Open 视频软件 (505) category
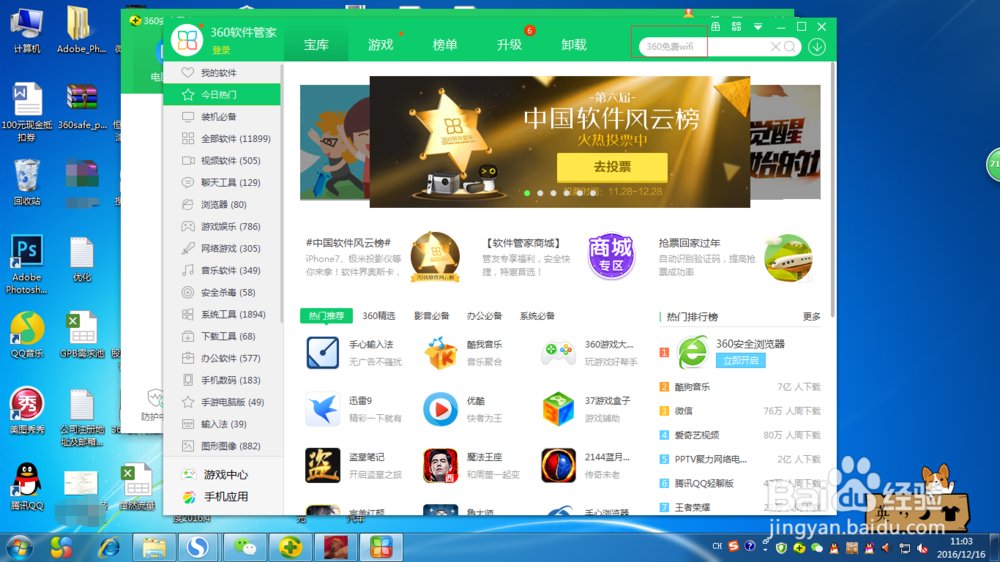1000x562 pixels. click(222, 161)
